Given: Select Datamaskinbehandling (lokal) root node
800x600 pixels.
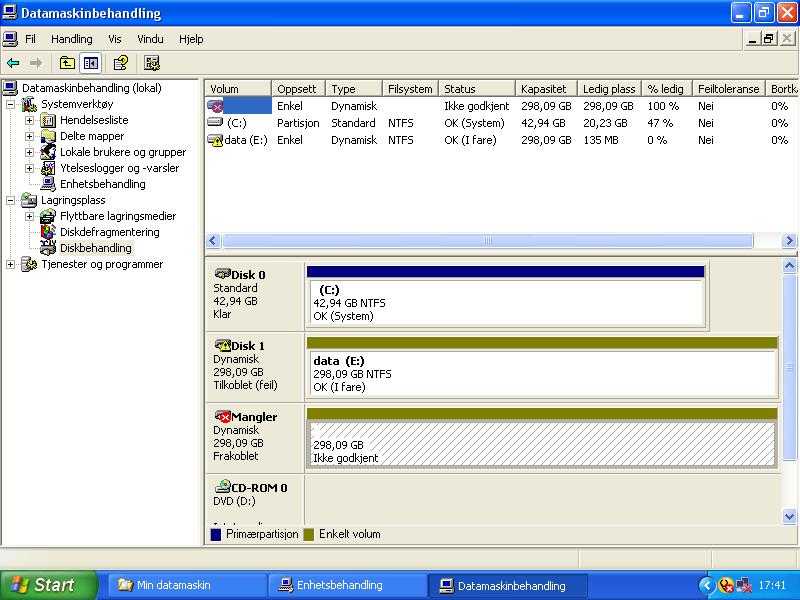Looking at the screenshot, I should (92, 88).
